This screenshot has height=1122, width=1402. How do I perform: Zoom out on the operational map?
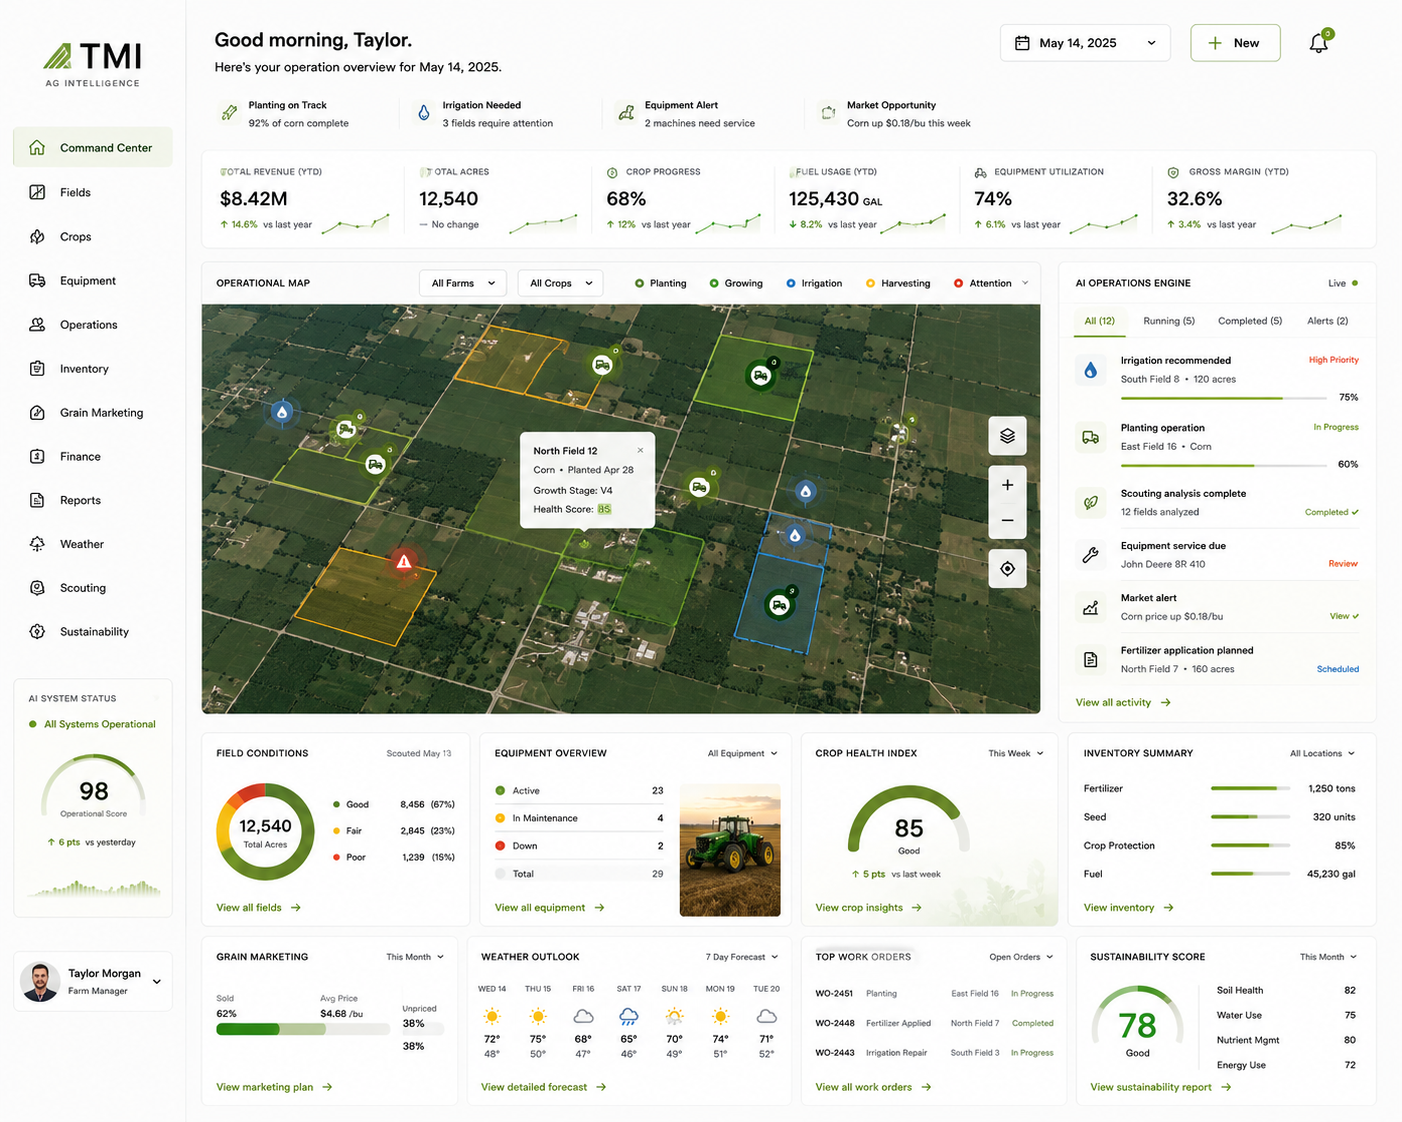click(x=1007, y=520)
